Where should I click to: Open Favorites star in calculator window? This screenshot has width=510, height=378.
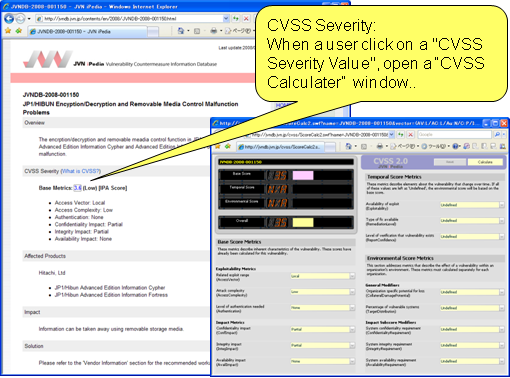pos(218,146)
